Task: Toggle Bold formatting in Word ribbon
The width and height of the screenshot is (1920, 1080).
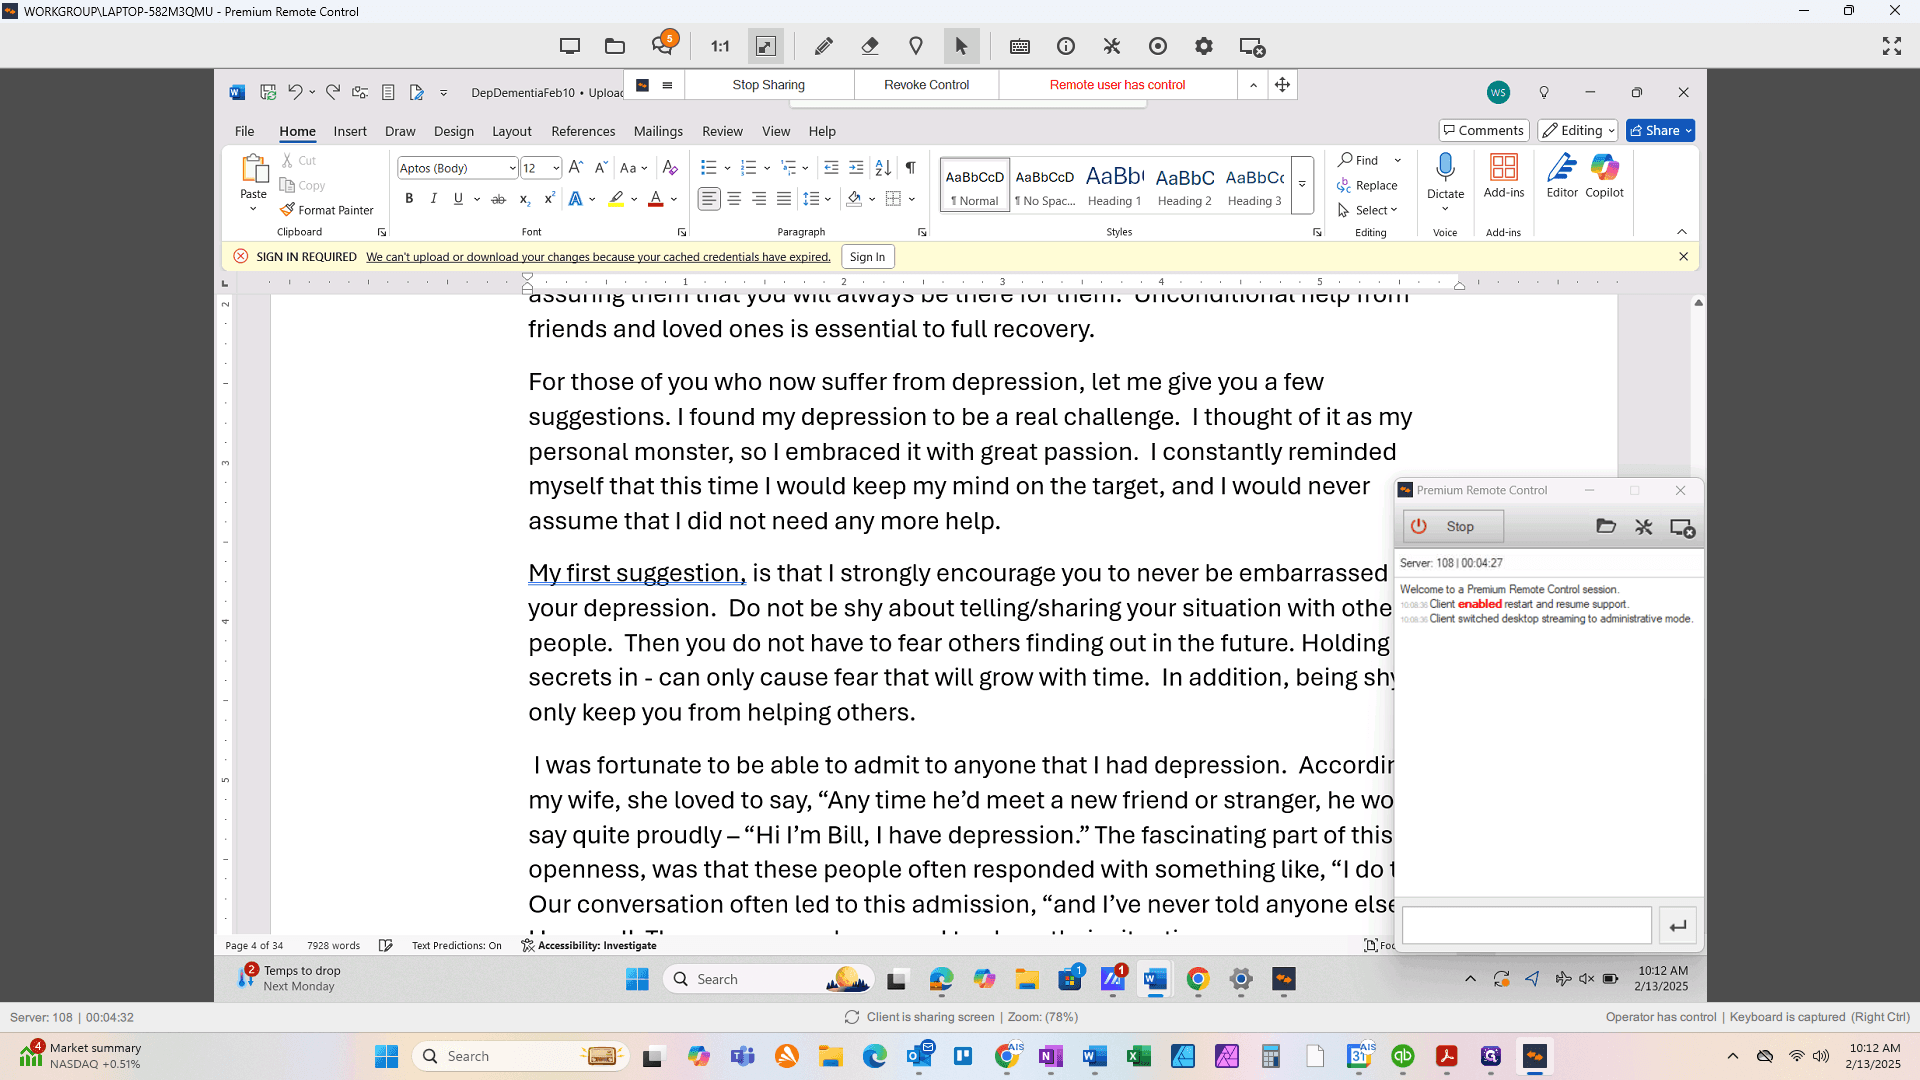Action: tap(409, 199)
